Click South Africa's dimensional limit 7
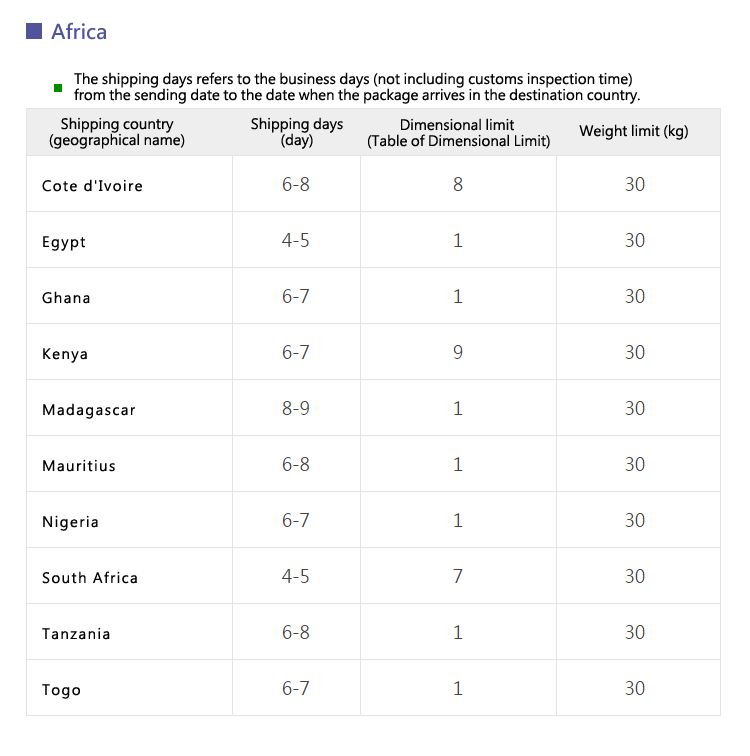750x756 pixels. tap(457, 576)
